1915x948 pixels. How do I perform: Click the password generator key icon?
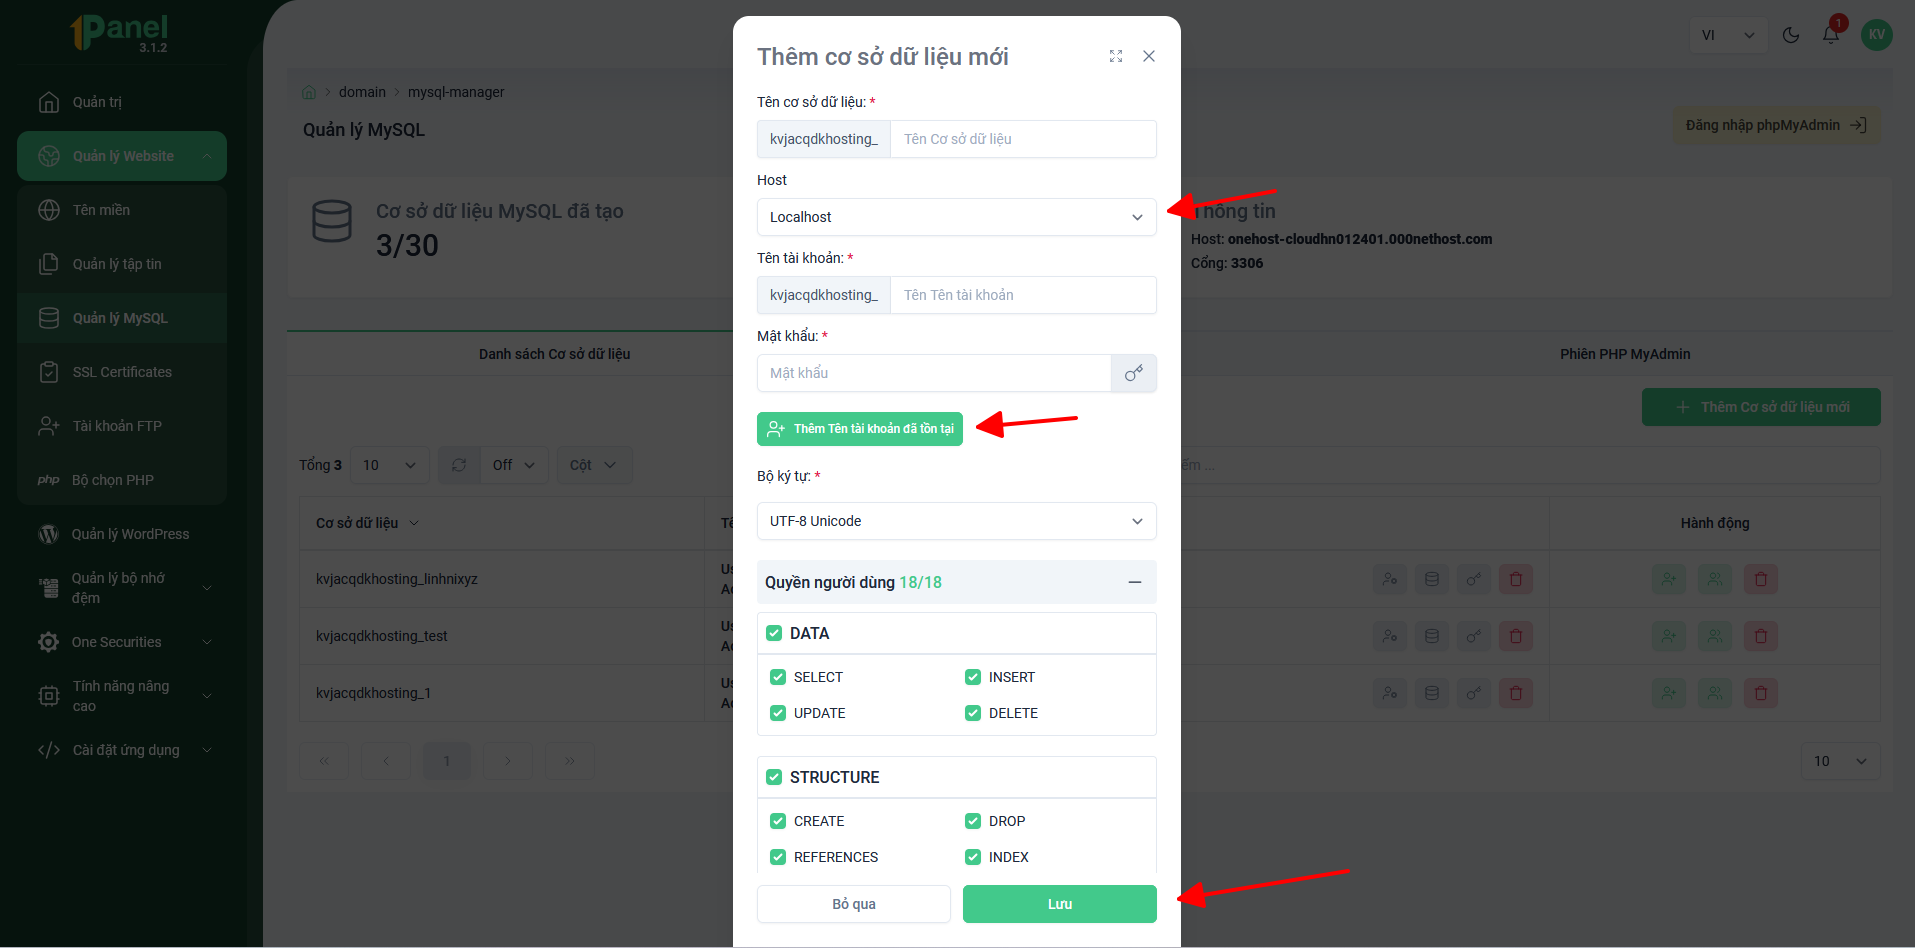tap(1133, 373)
